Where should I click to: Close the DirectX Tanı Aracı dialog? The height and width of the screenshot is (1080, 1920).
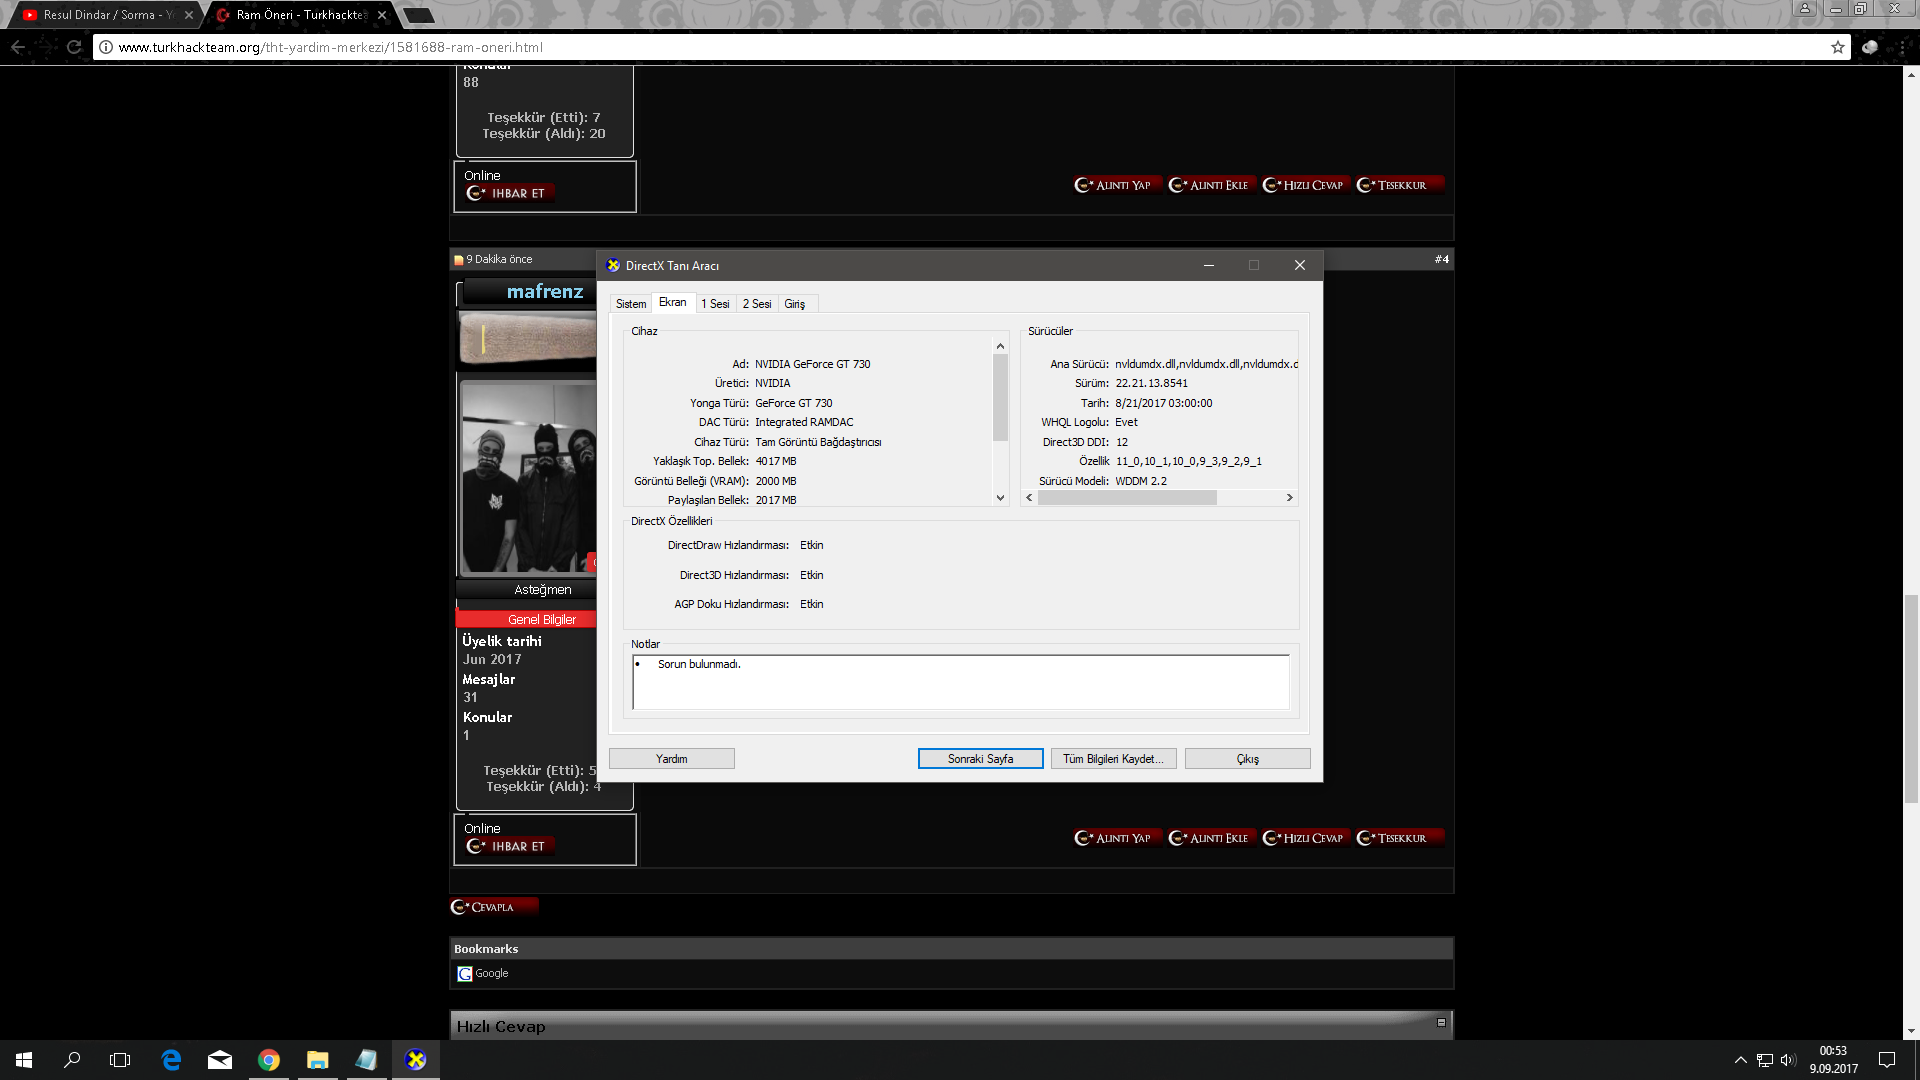point(1299,265)
